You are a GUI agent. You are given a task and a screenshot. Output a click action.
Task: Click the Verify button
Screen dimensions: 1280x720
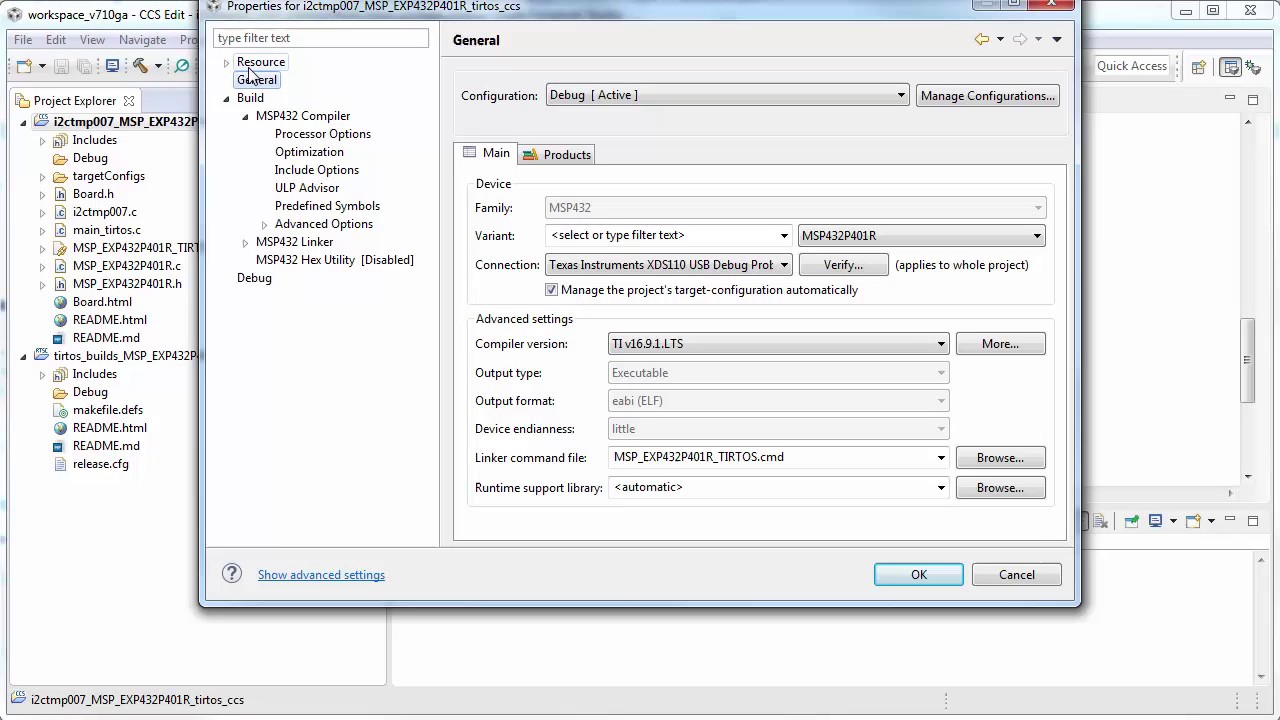pyautogui.click(x=843, y=265)
